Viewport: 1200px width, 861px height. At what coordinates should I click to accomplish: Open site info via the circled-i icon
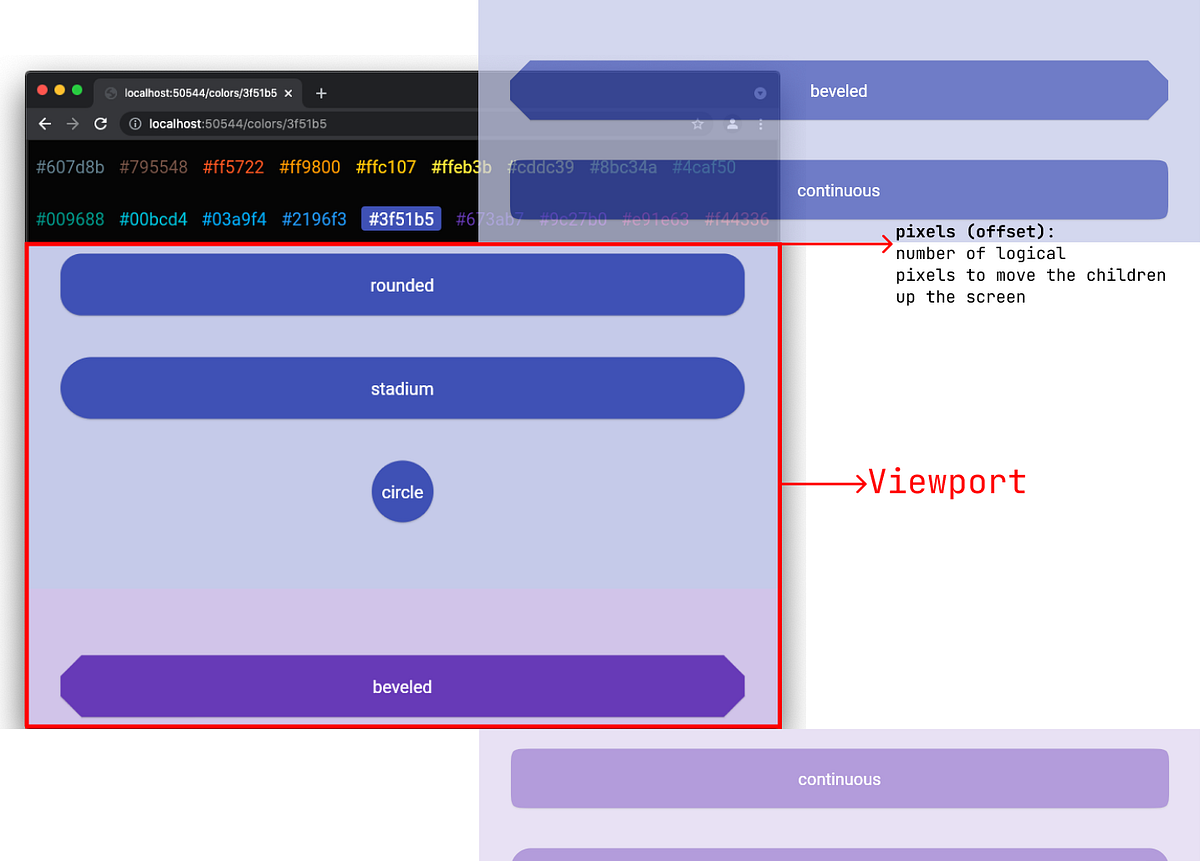[134, 124]
